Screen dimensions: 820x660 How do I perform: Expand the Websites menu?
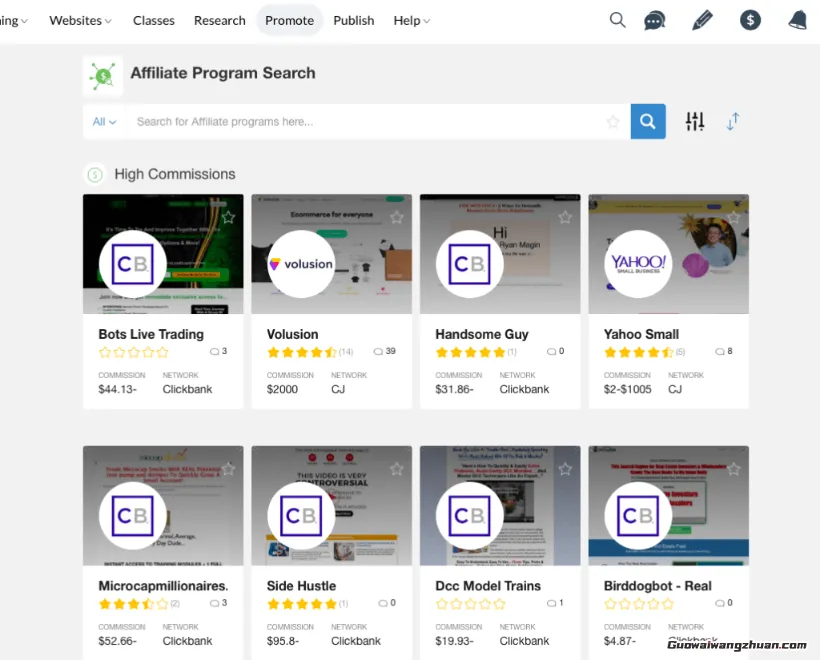[x=81, y=20]
